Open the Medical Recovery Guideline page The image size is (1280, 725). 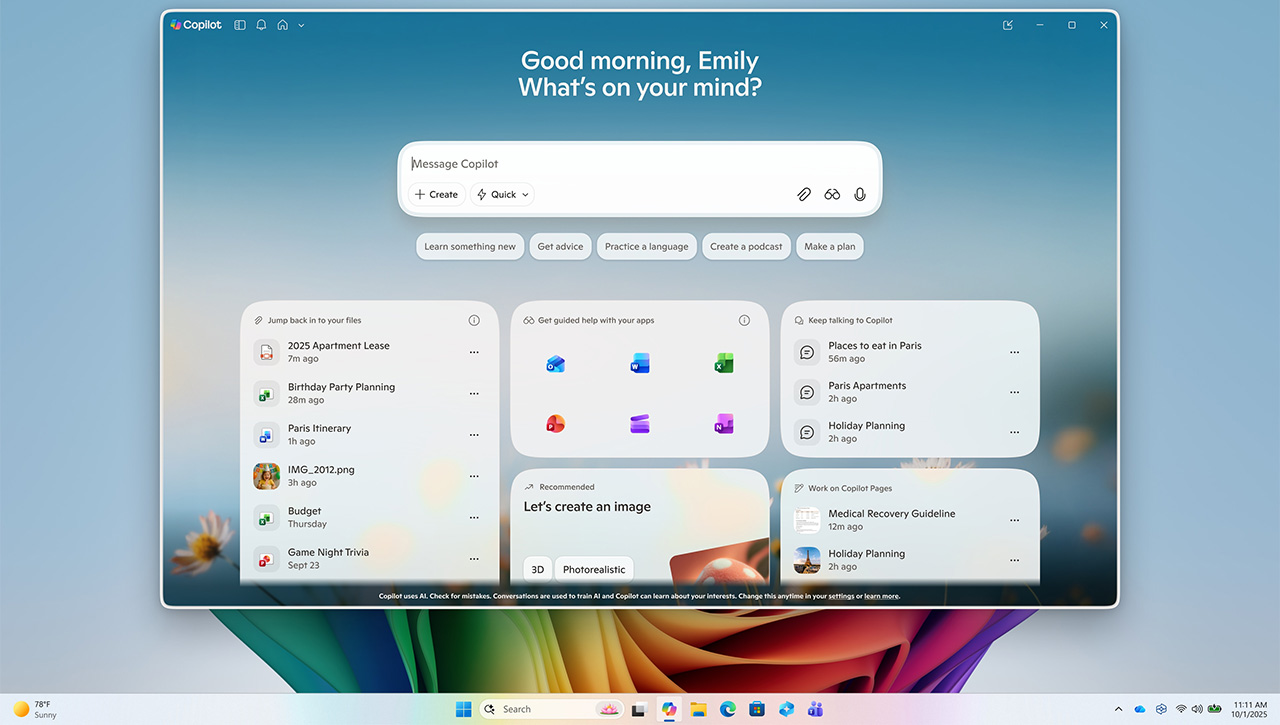pos(895,520)
